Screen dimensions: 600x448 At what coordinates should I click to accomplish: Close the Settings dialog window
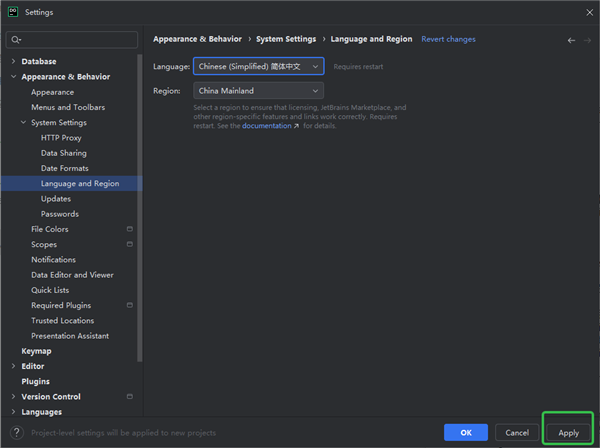(x=586, y=12)
